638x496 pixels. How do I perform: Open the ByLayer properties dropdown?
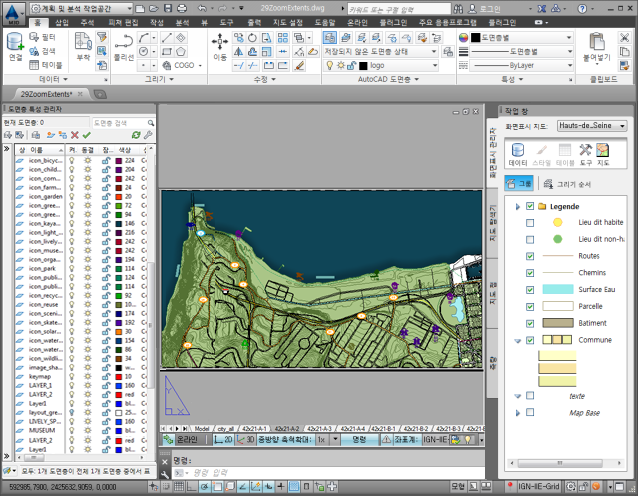tap(569, 64)
